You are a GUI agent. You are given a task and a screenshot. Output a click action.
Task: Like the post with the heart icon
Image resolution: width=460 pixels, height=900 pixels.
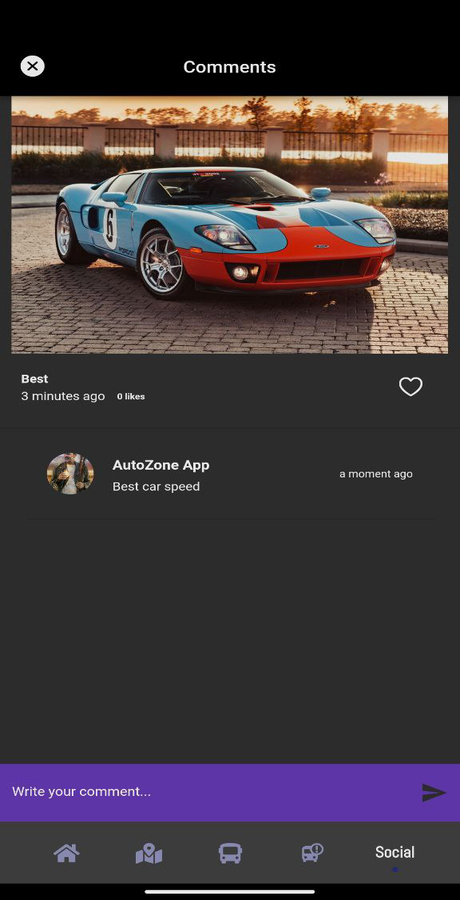click(x=411, y=387)
